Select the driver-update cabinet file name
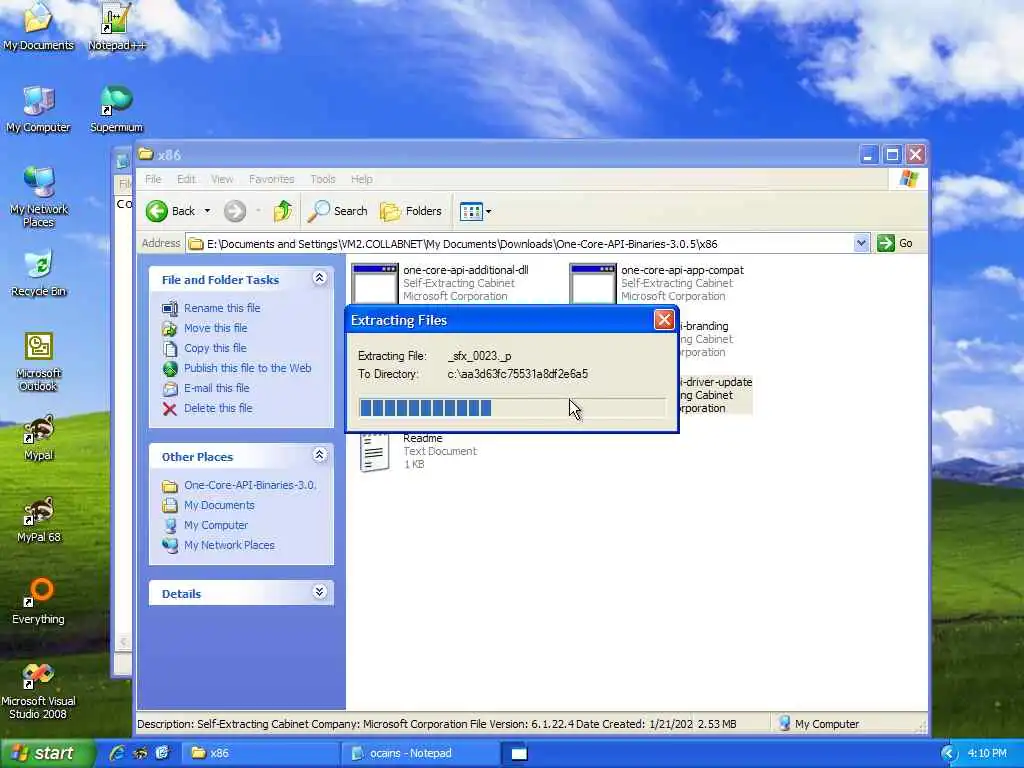This screenshot has width=1024, height=768. [716, 382]
